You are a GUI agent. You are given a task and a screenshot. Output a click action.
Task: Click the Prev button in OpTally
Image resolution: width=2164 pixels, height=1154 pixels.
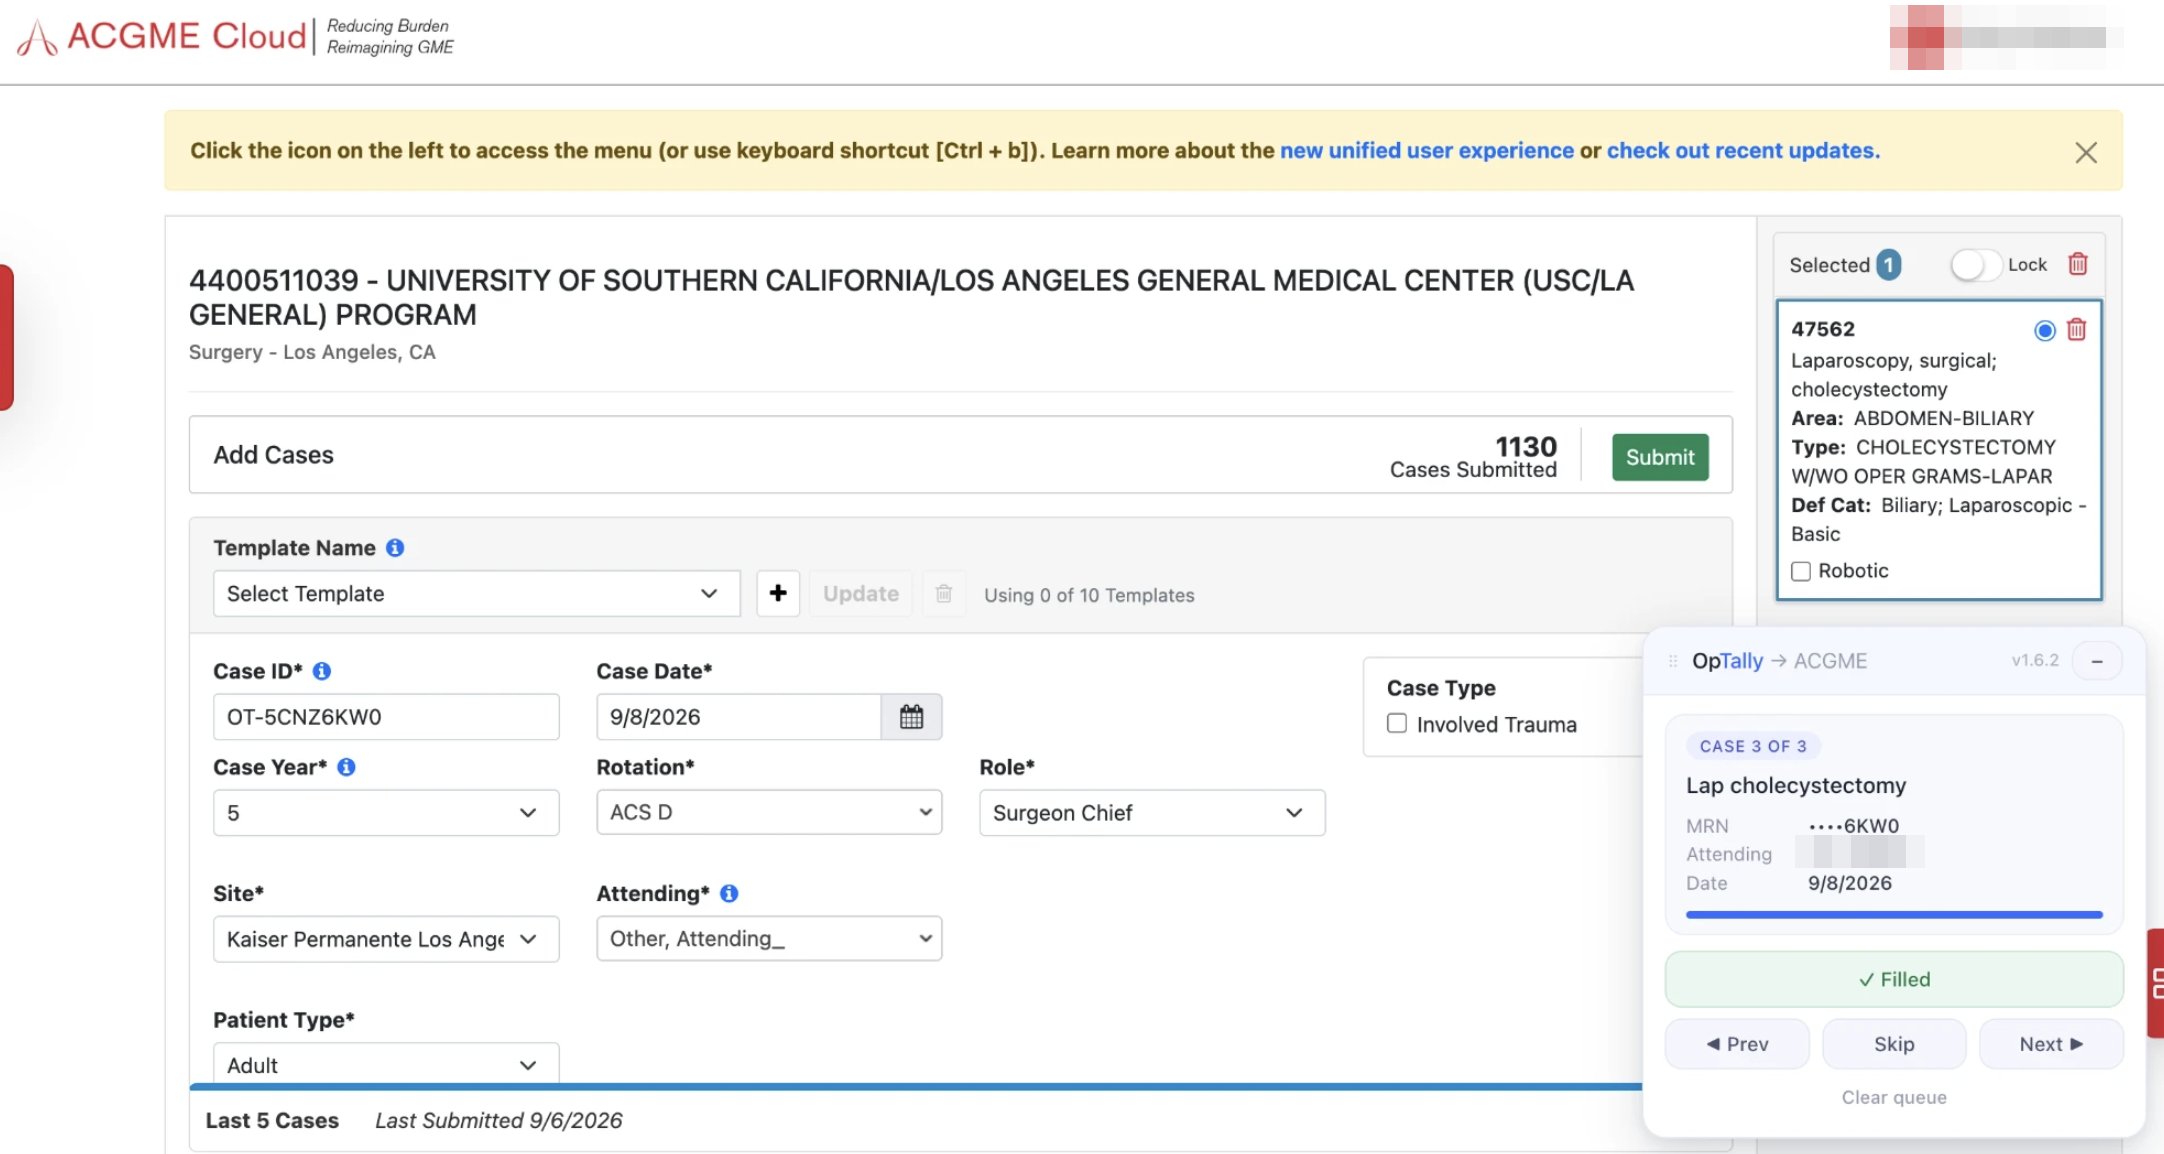pyautogui.click(x=1737, y=1044)
